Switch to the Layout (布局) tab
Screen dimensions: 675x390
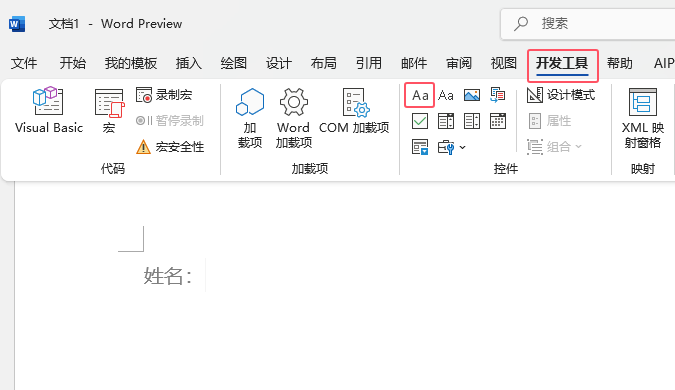click(324, 63)
